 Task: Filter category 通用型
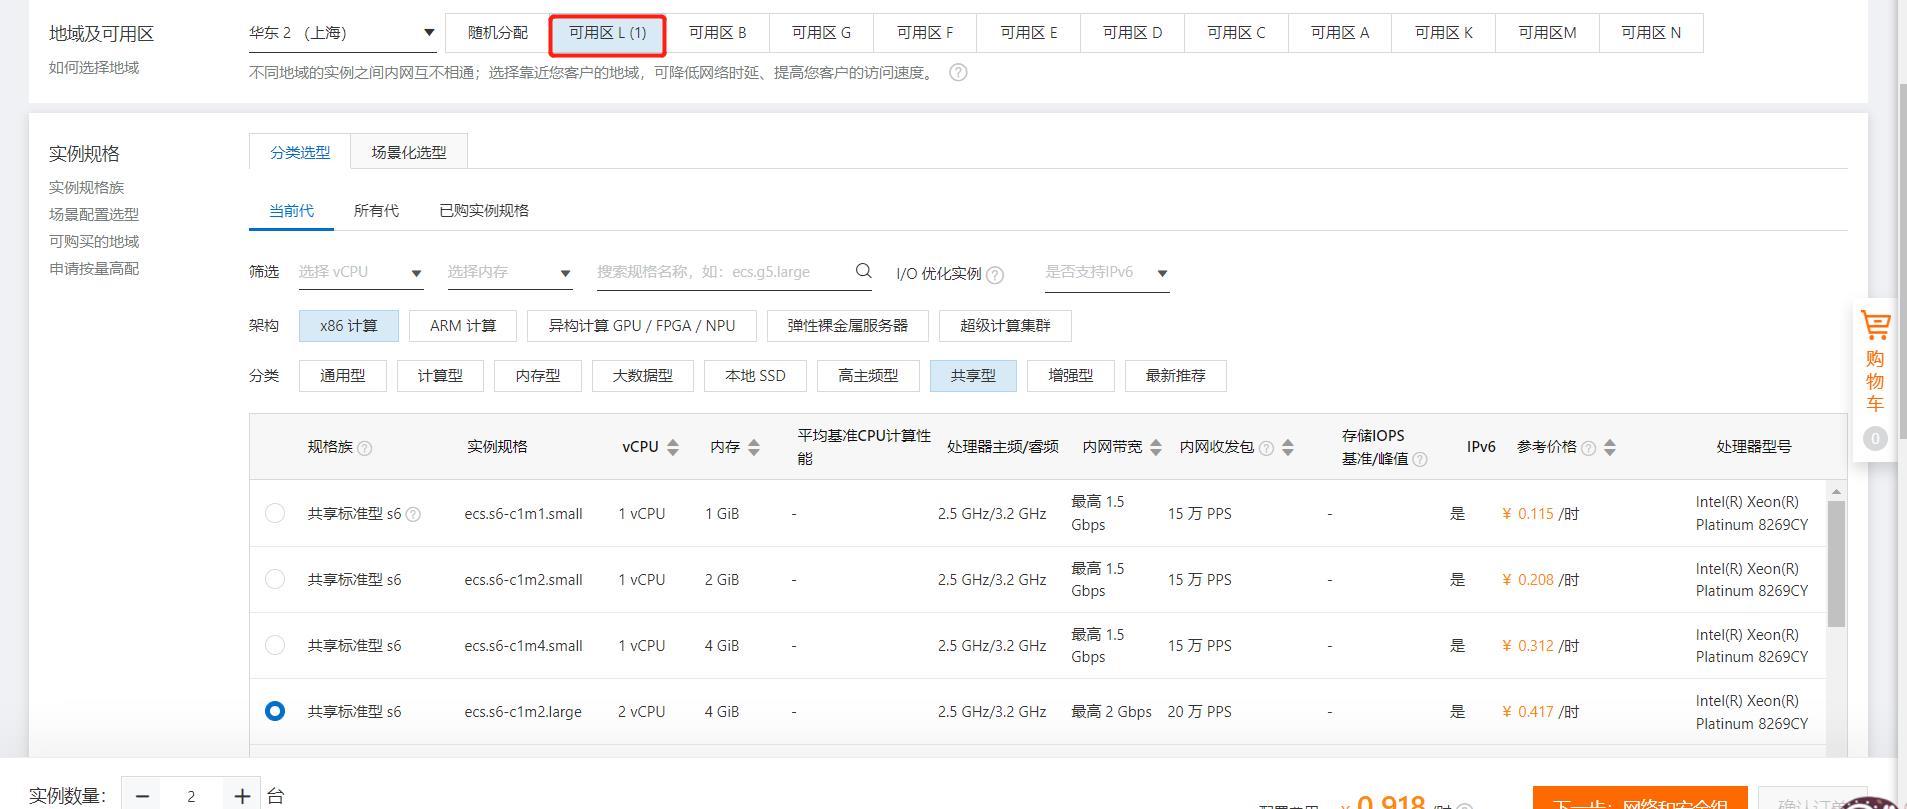343,376
